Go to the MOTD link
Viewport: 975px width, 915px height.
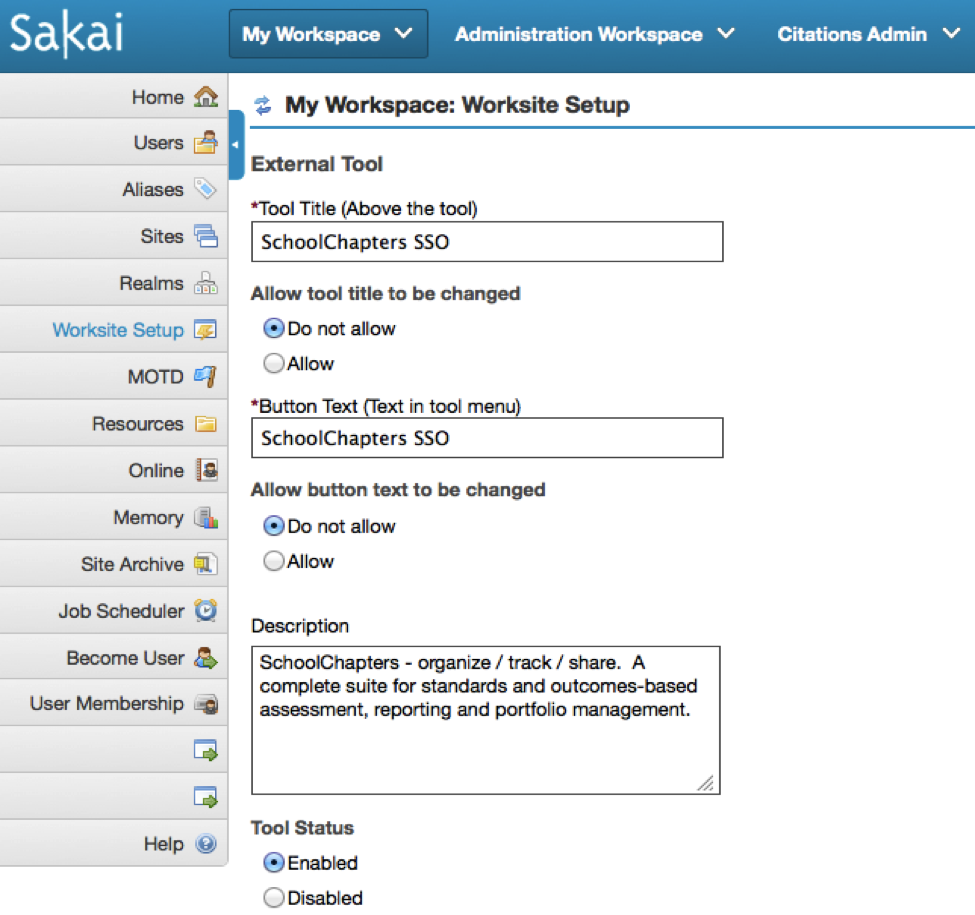[x=155, y=377]
